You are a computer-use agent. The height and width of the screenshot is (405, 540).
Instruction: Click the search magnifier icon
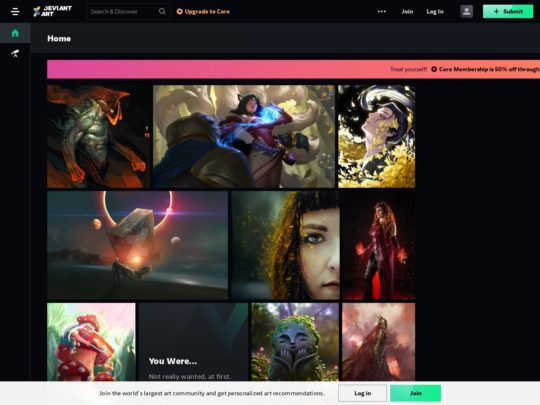pos(162,11)
